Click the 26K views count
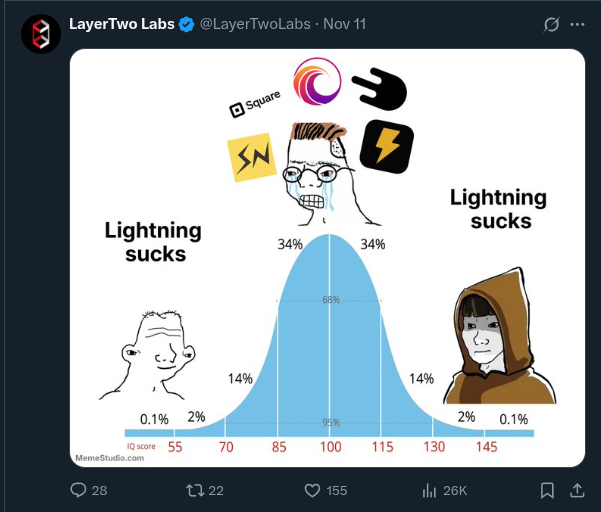 [455, 490]
